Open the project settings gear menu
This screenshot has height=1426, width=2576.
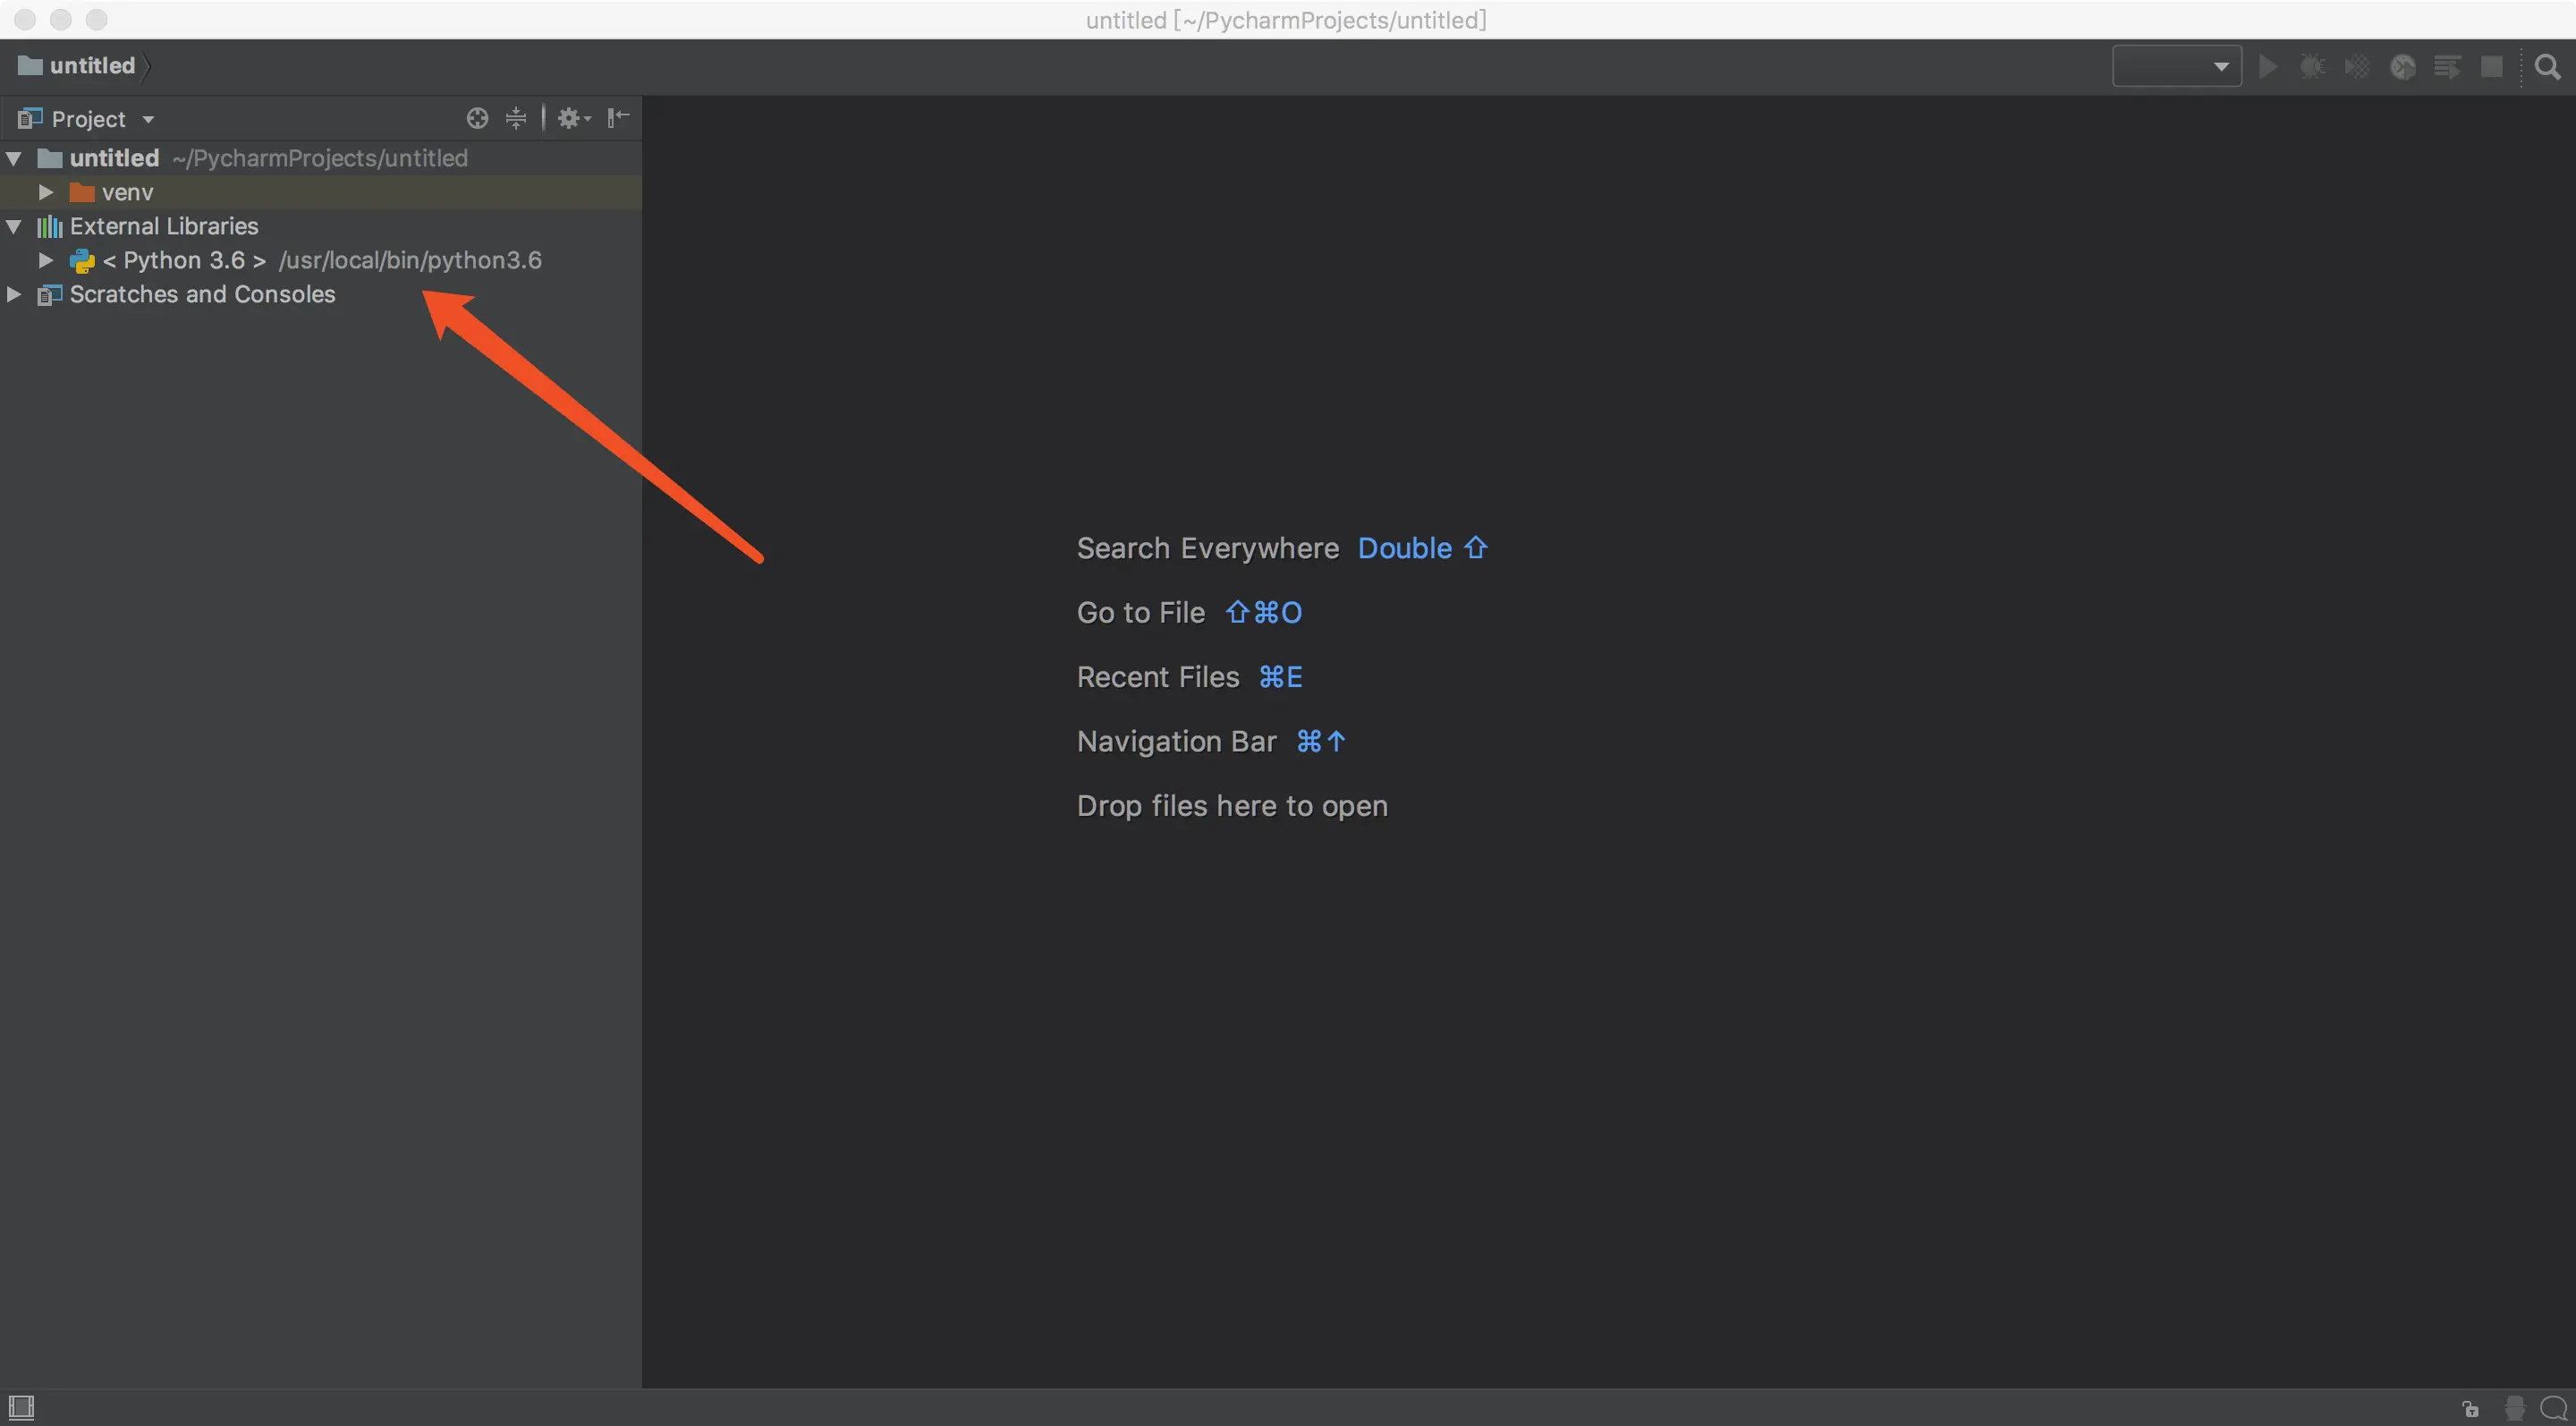[x=573, y=118]
